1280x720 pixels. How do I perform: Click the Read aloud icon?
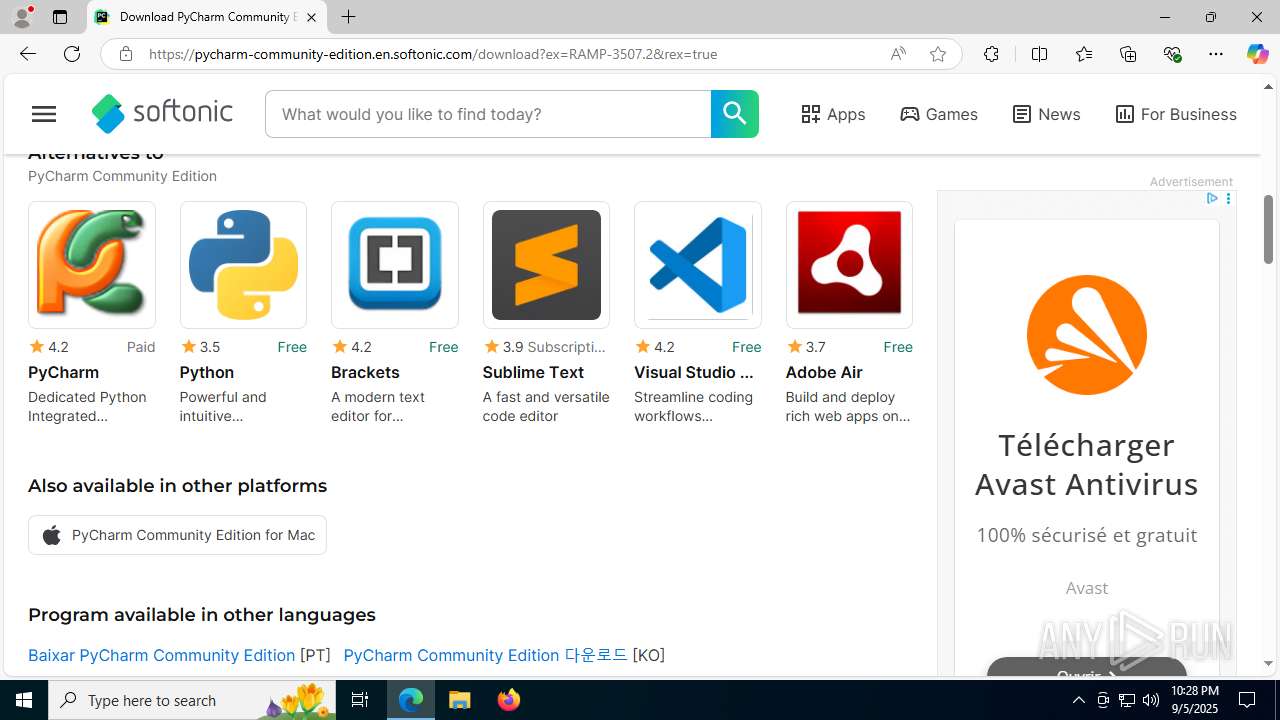pyautogui.click(x=898, y=54)
